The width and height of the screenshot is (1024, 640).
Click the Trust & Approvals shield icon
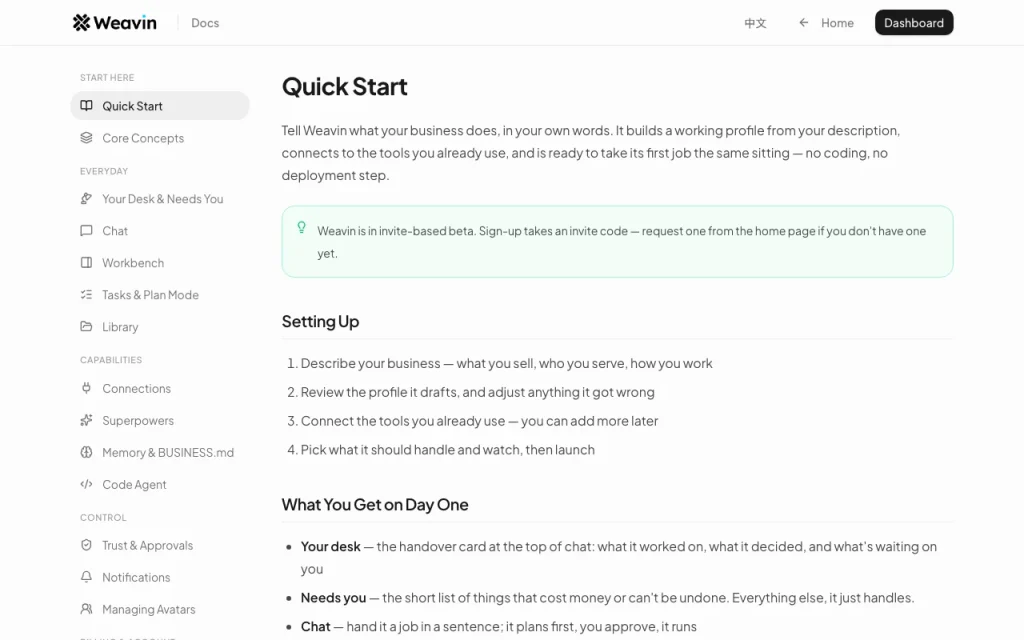86,545
